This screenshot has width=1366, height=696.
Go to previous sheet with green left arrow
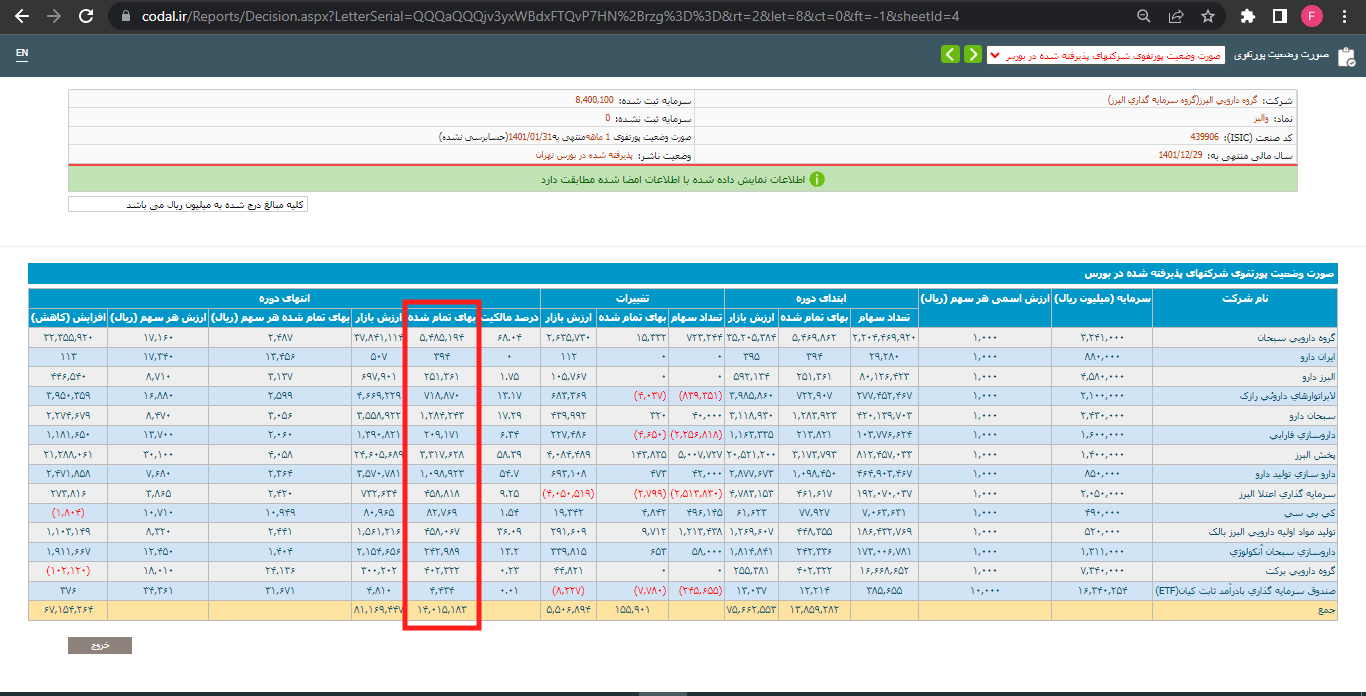point(949,54)
